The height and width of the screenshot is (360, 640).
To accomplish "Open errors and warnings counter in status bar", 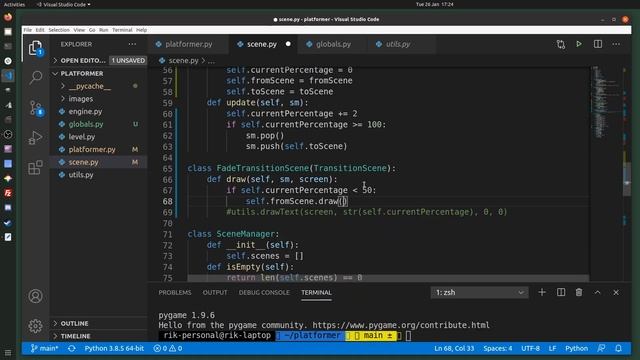I will 168,348.
